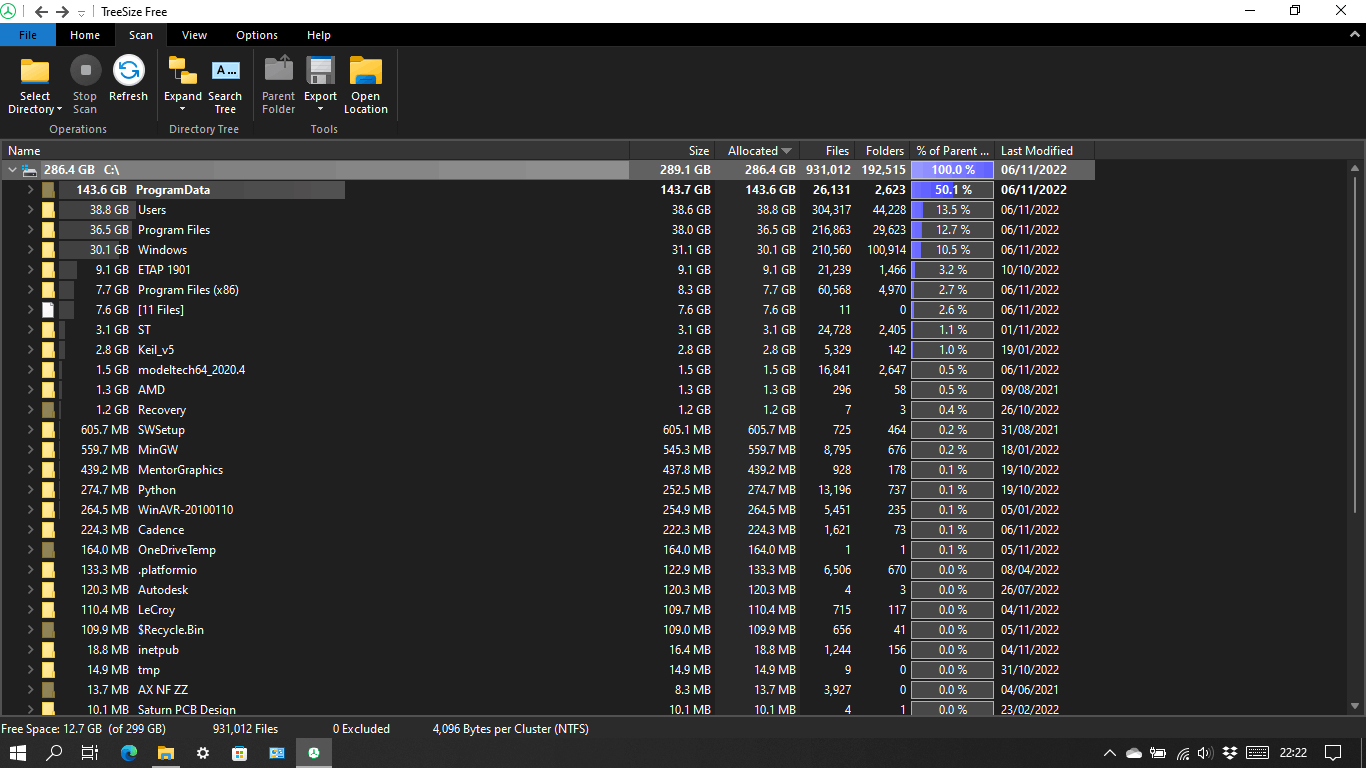This screenshot has width=1366, height=768.
Task: Open the Export dropdown arrow
Action: click(321, 110)
